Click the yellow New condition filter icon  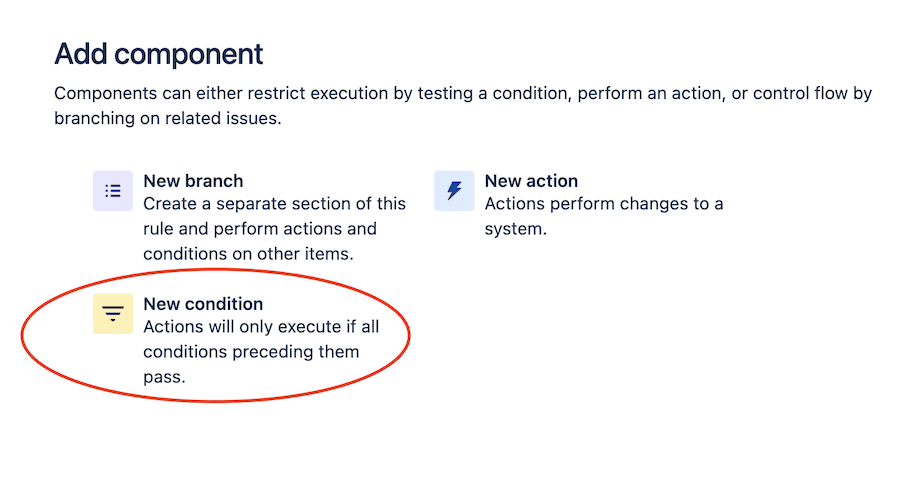coord(113,314)
